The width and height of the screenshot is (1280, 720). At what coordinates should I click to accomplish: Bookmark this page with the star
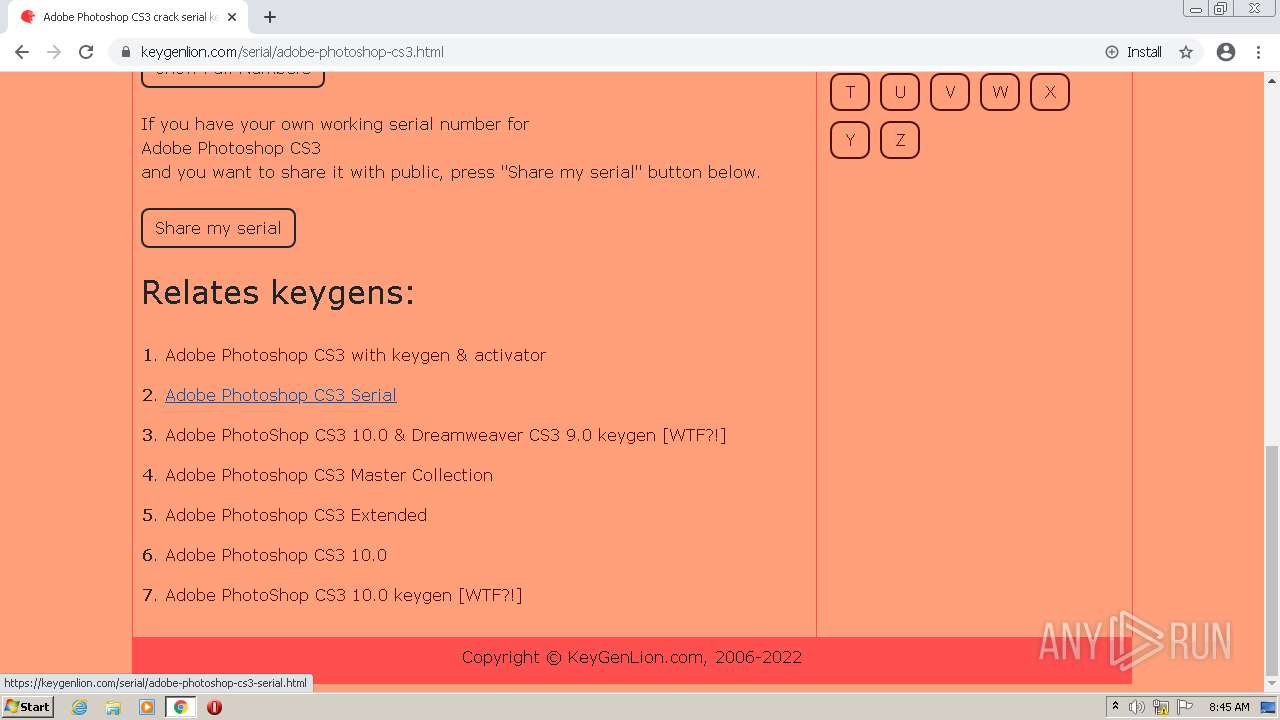click(x=1186, y=52)
